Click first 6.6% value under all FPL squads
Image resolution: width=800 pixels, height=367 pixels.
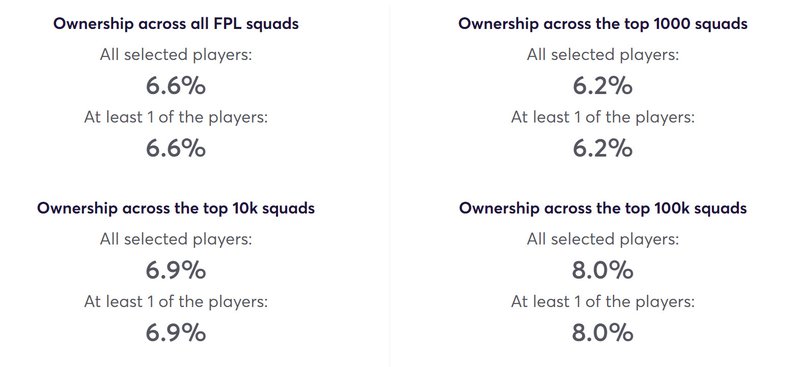176,86
